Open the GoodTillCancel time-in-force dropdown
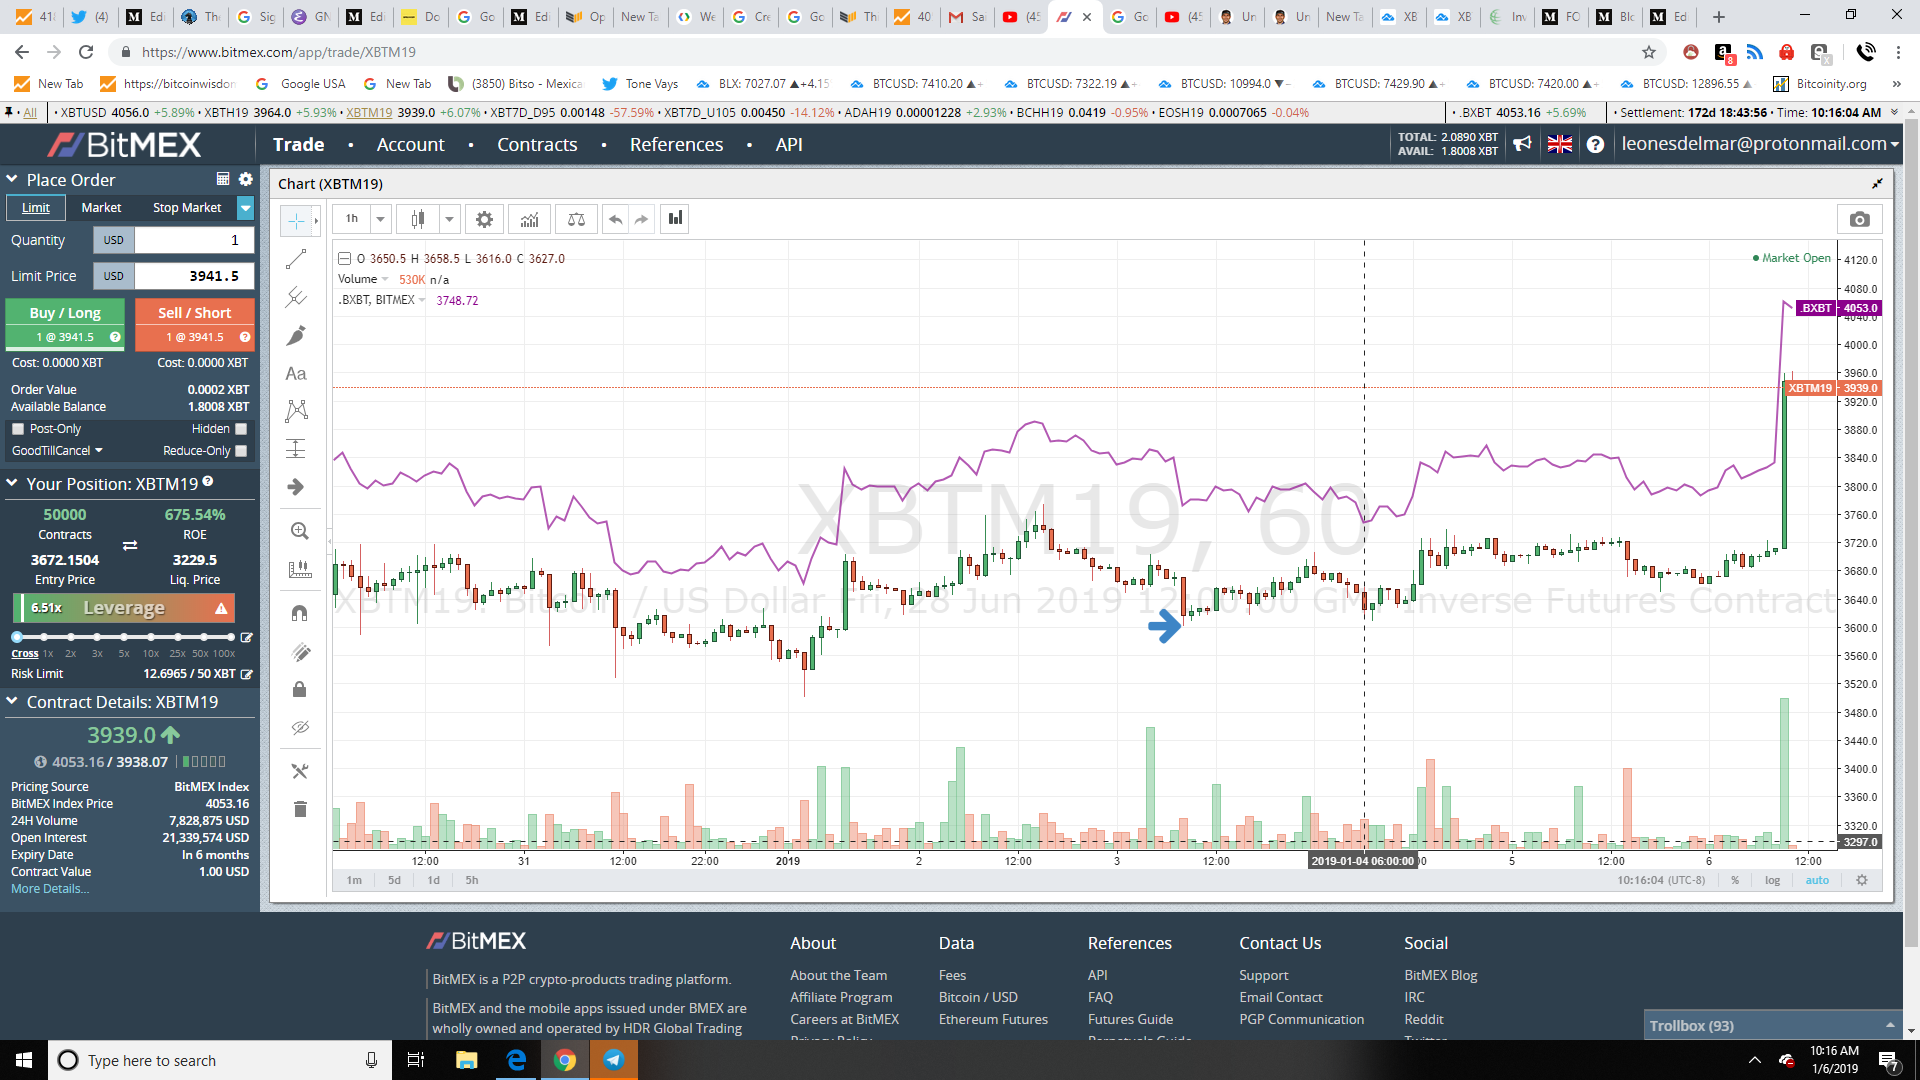 click(x=57, y=451)
